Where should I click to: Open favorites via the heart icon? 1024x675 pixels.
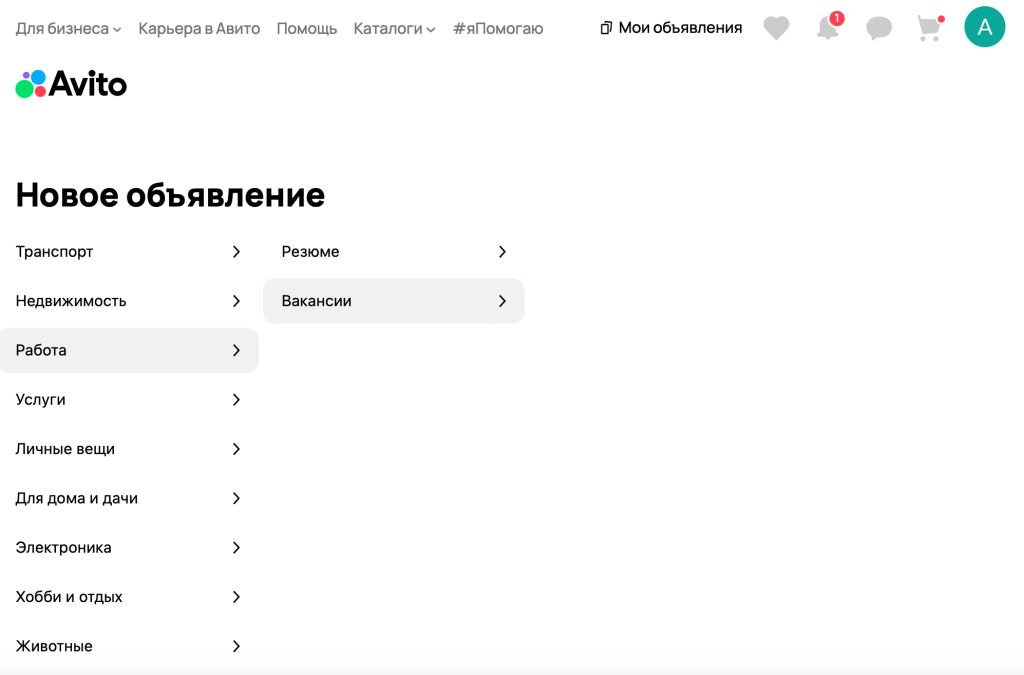coord(776,27)
